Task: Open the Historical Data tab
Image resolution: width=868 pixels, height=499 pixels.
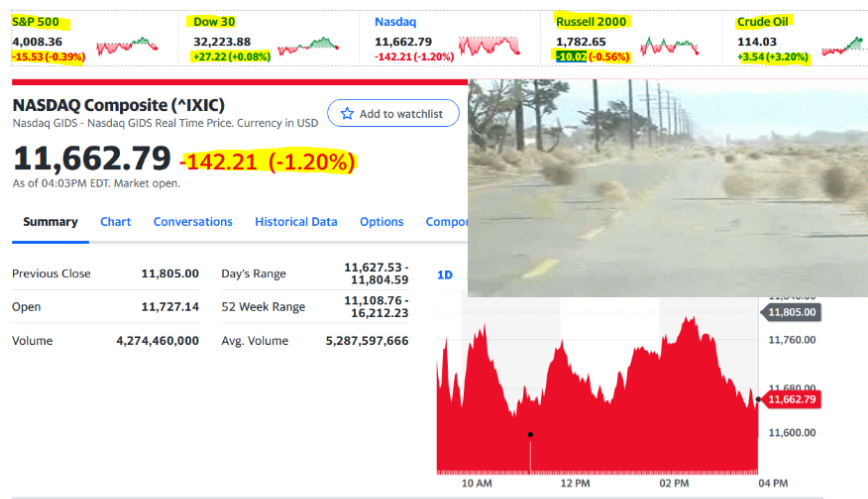Action: [296, 222]
